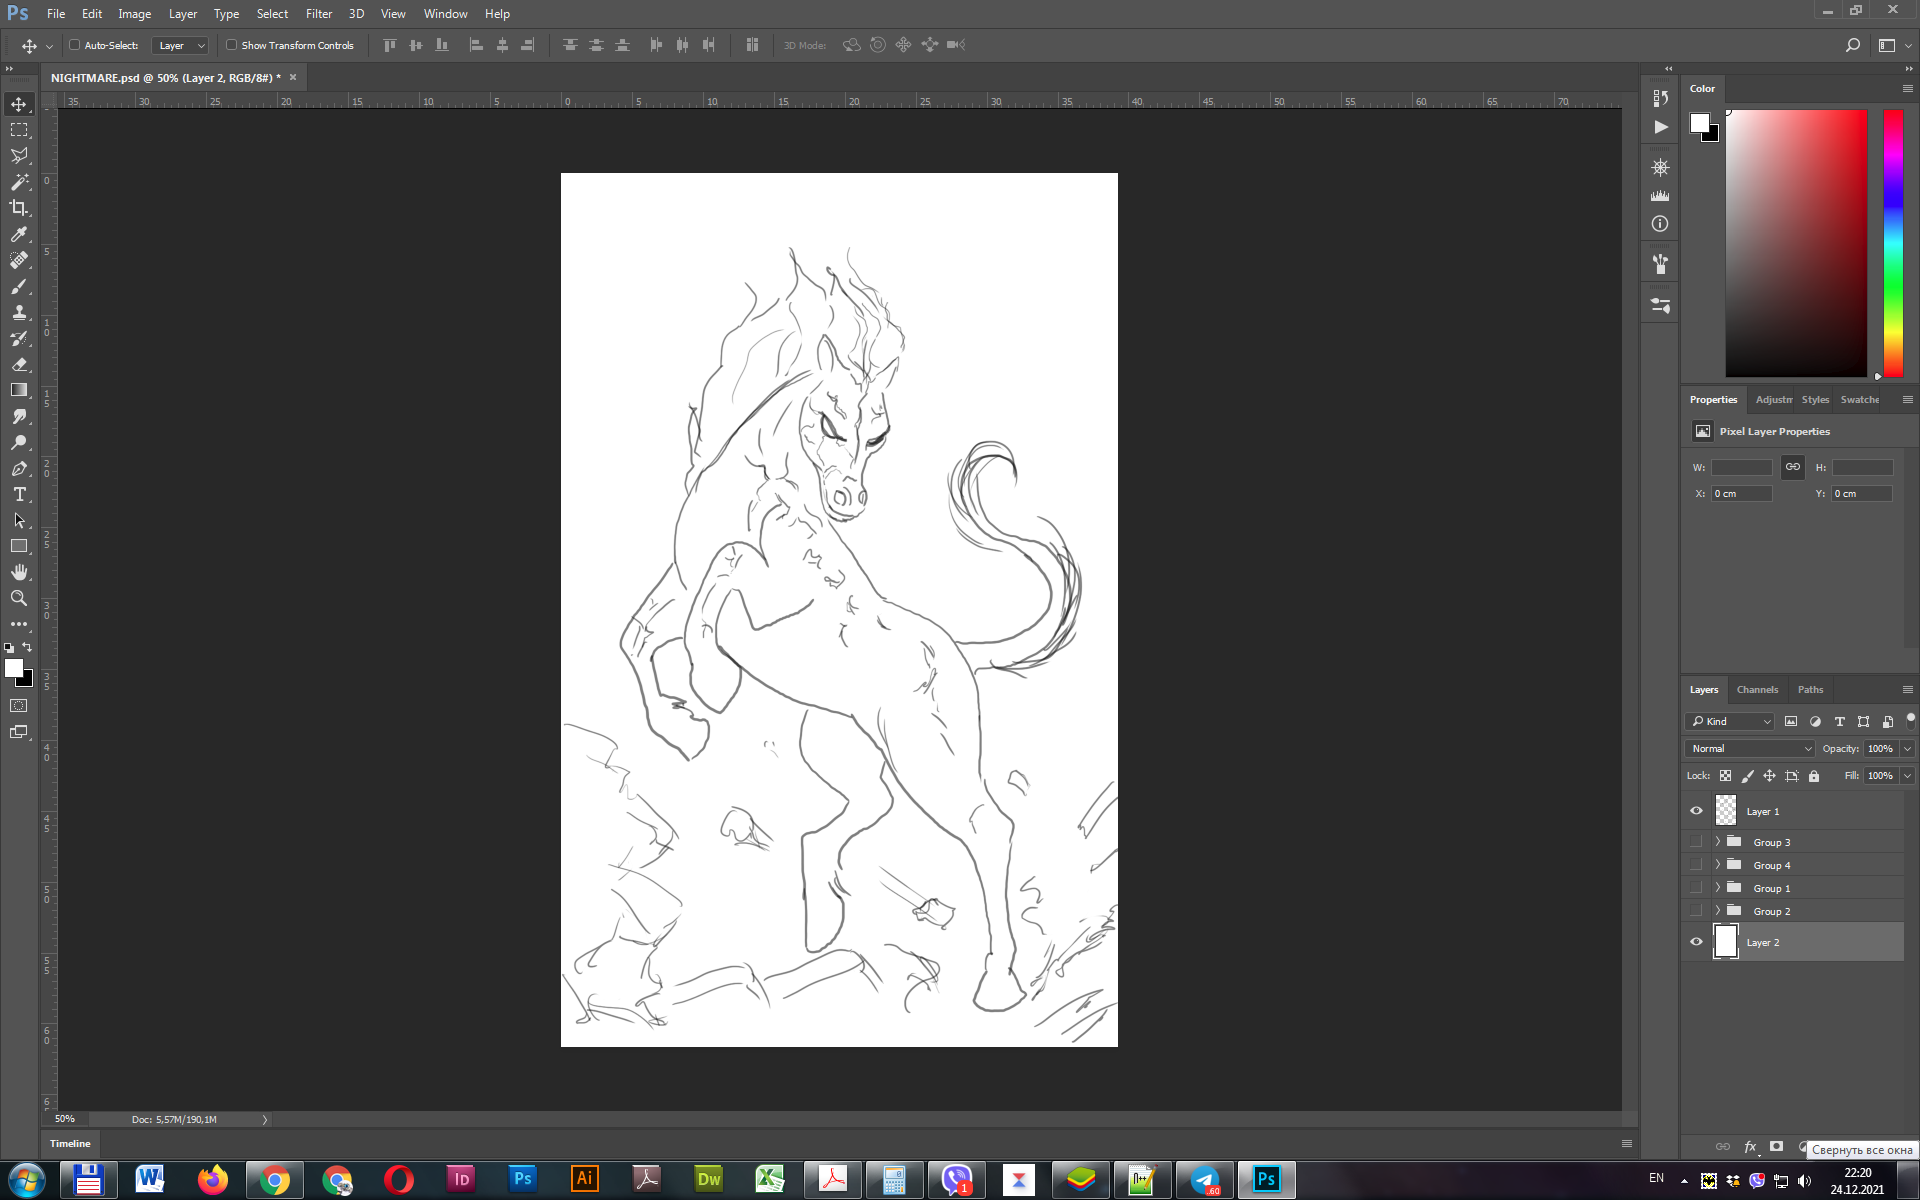Image resolution: width=1920 pixels, height=1200 pixels.
Task: Select the Hand tool
Action: point(19,572)
